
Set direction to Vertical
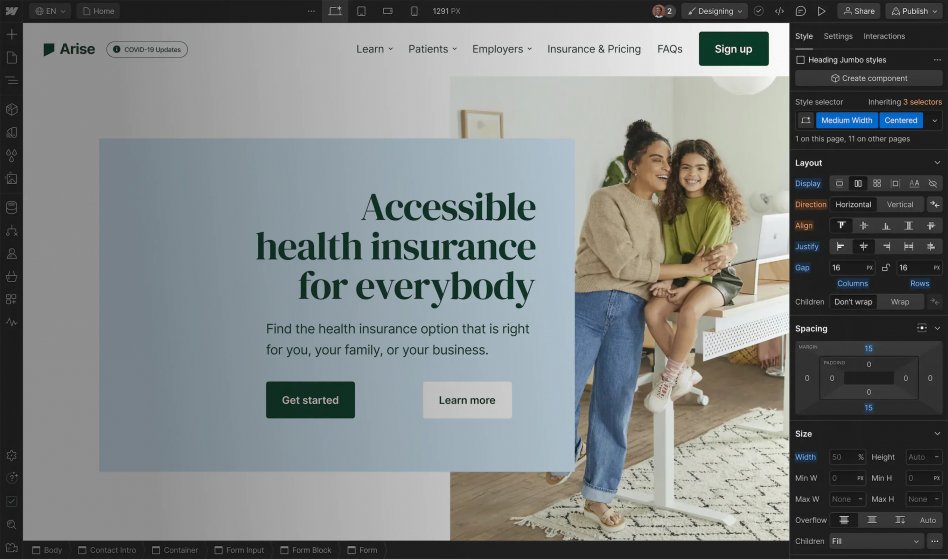pos(900,204)
